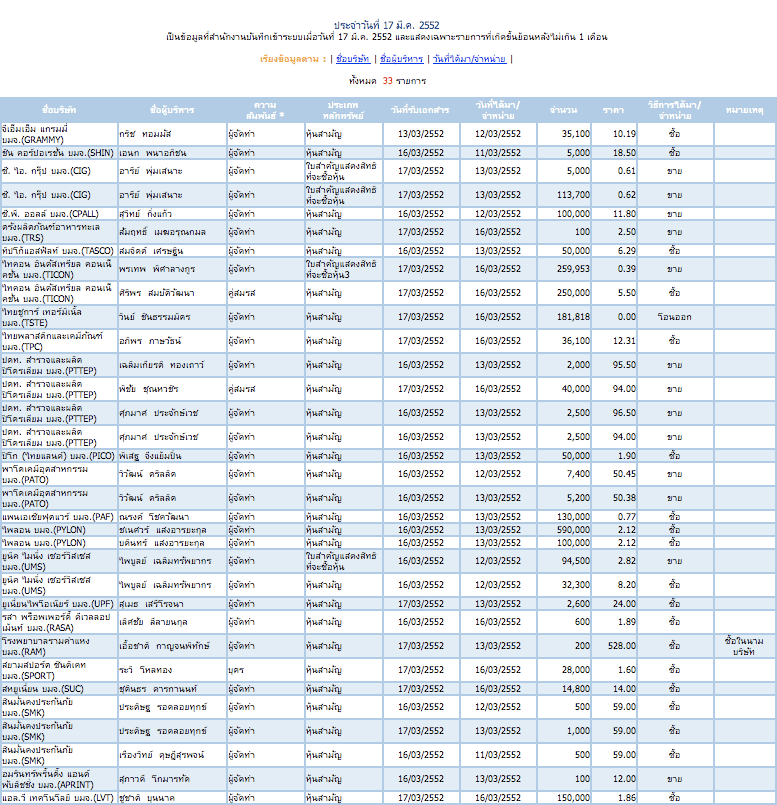Select the PAF company cell

tap(59, 516)
